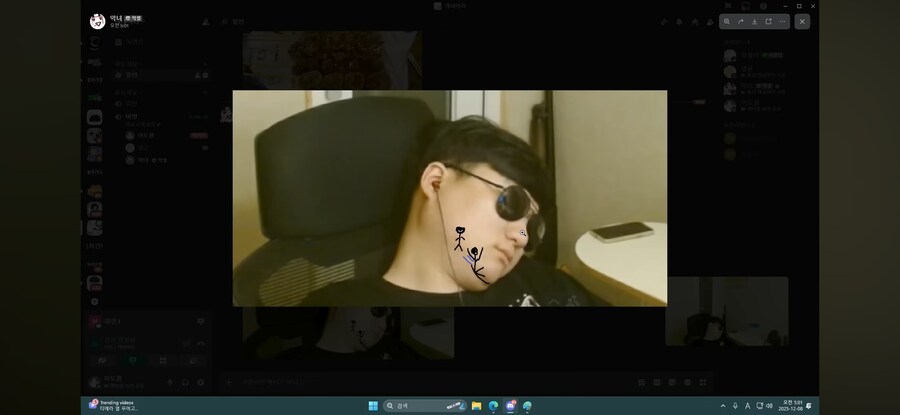Open the image in browser icon
900x415 pixels.
(769, 22)
